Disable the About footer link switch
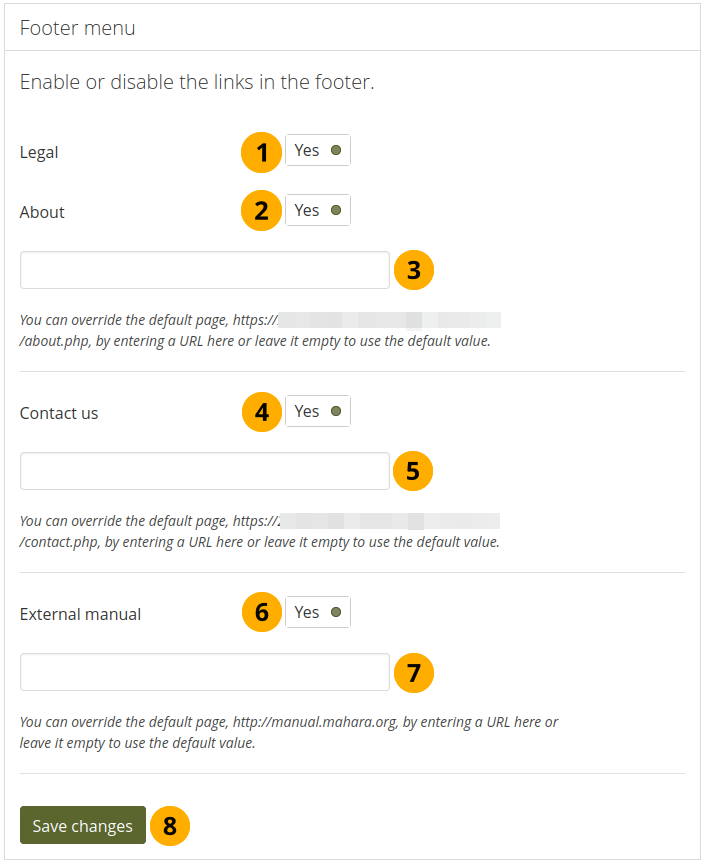 [318, 210]
